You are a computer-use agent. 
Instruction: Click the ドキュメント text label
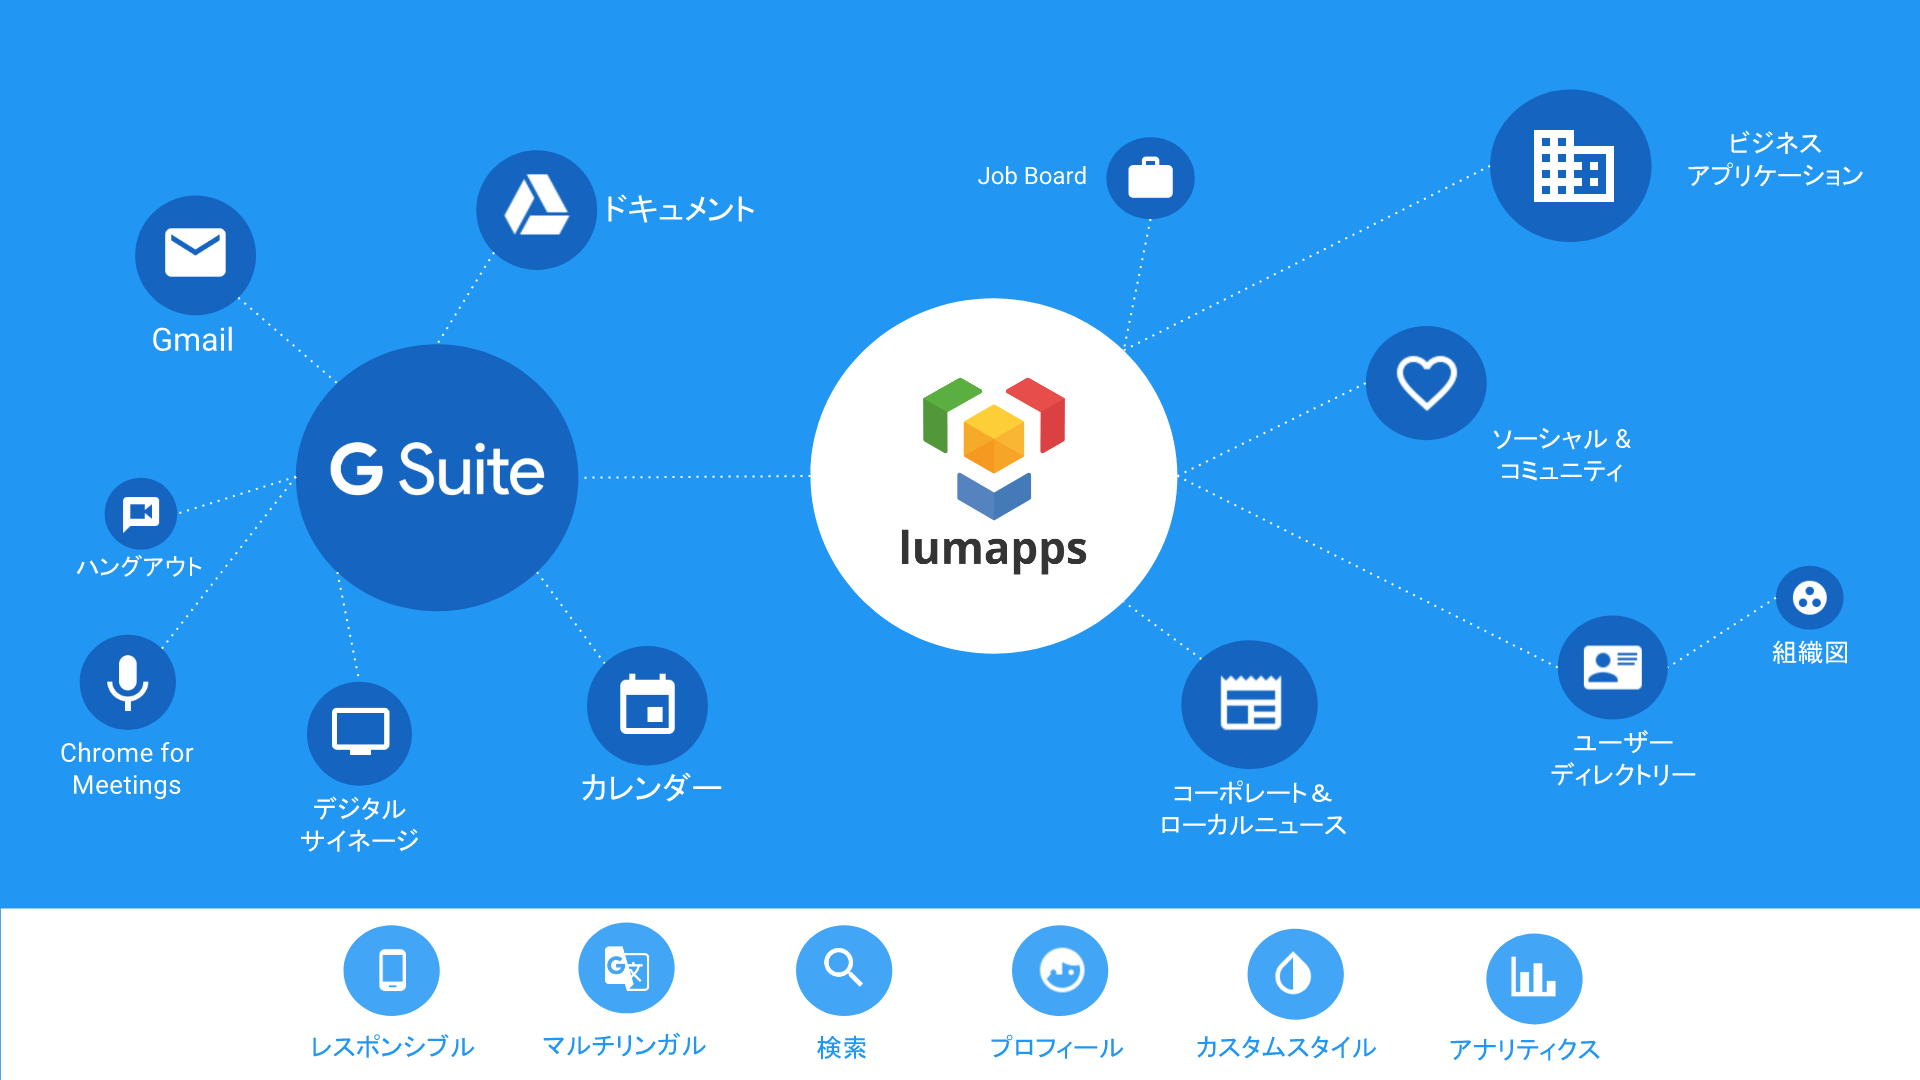point(679,209)
